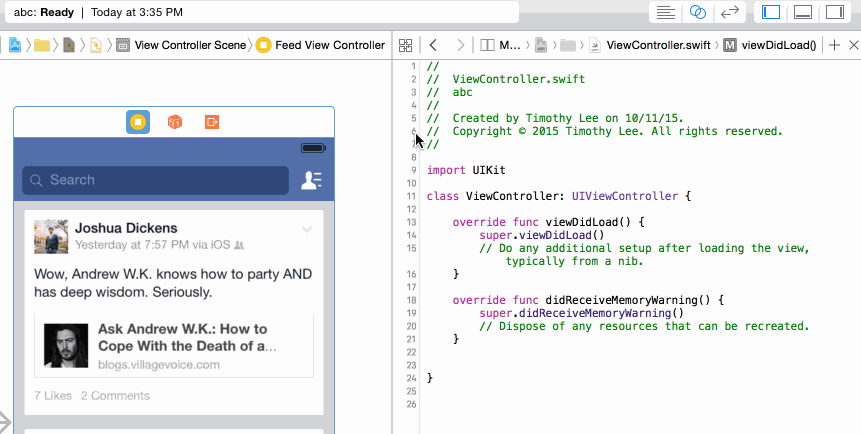
Task: Toggle the Debug area panel
Action: [x=803, y=12]
